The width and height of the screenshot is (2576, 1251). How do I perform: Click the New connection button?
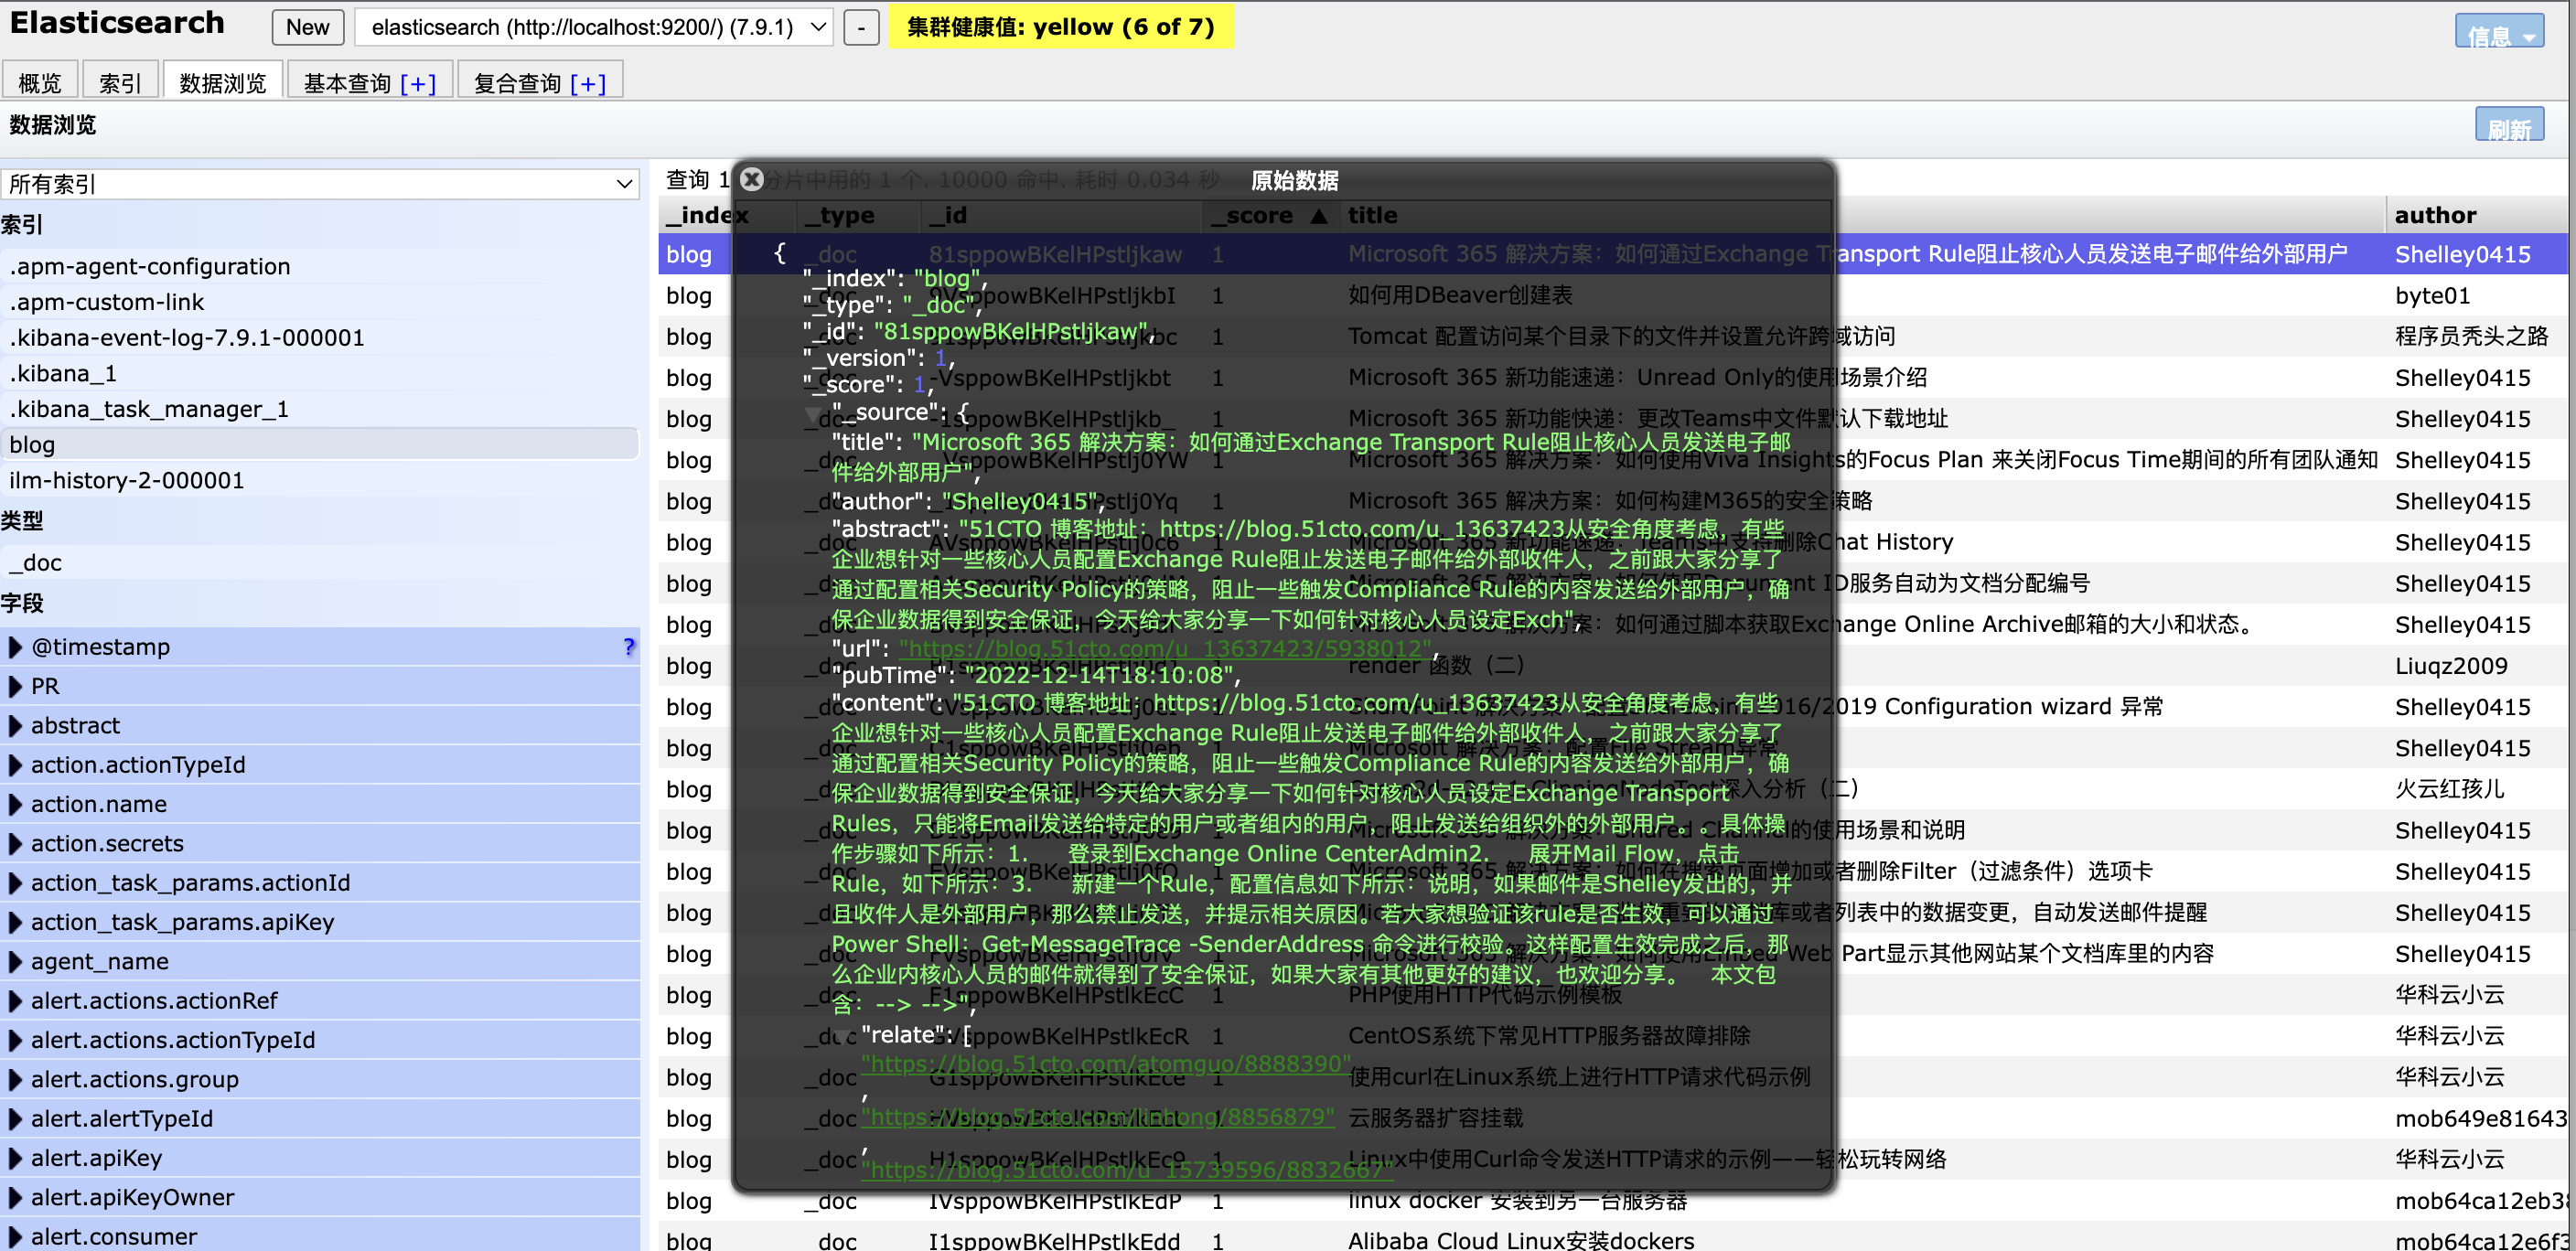(307, 27)
